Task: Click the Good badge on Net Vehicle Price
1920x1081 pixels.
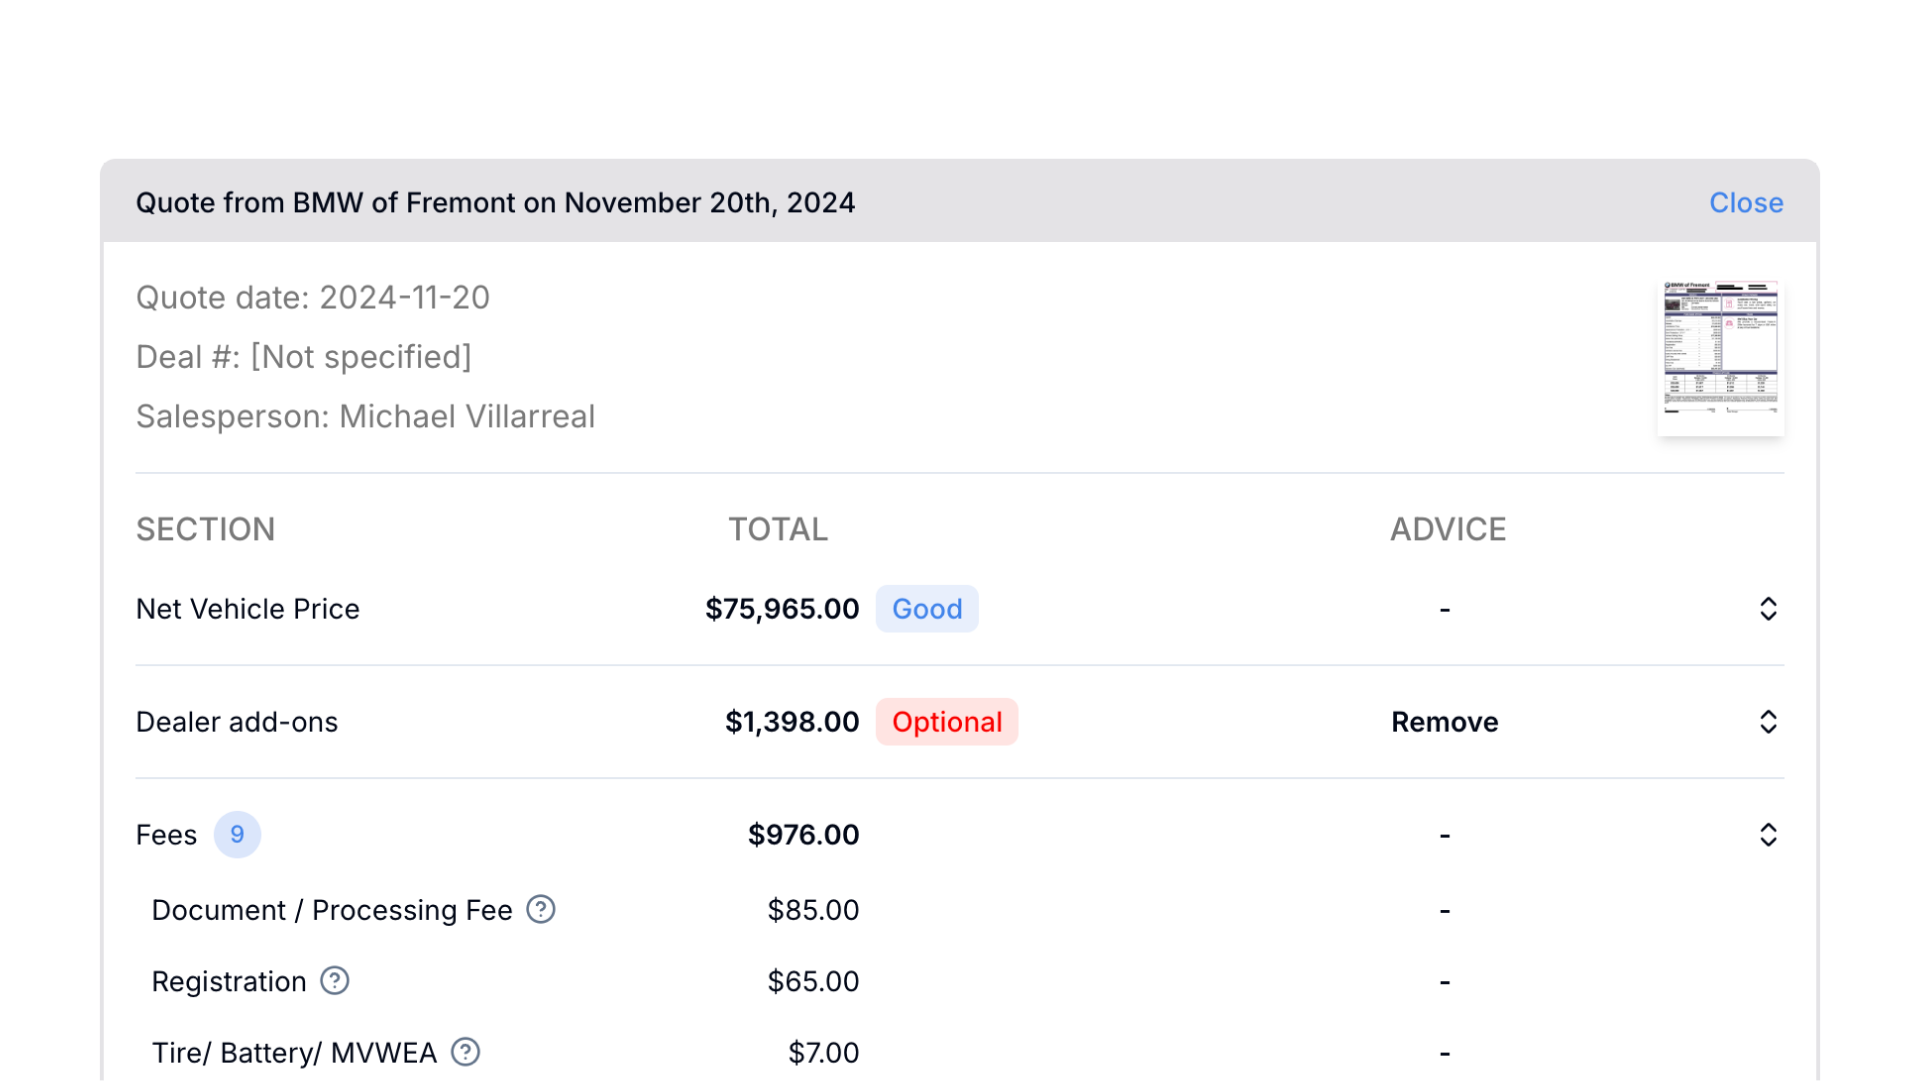Action: pos(926,609)
